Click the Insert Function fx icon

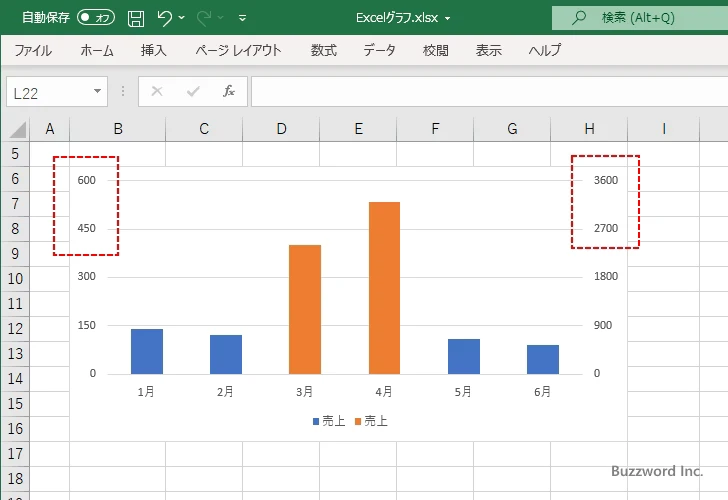click(229, 91)
